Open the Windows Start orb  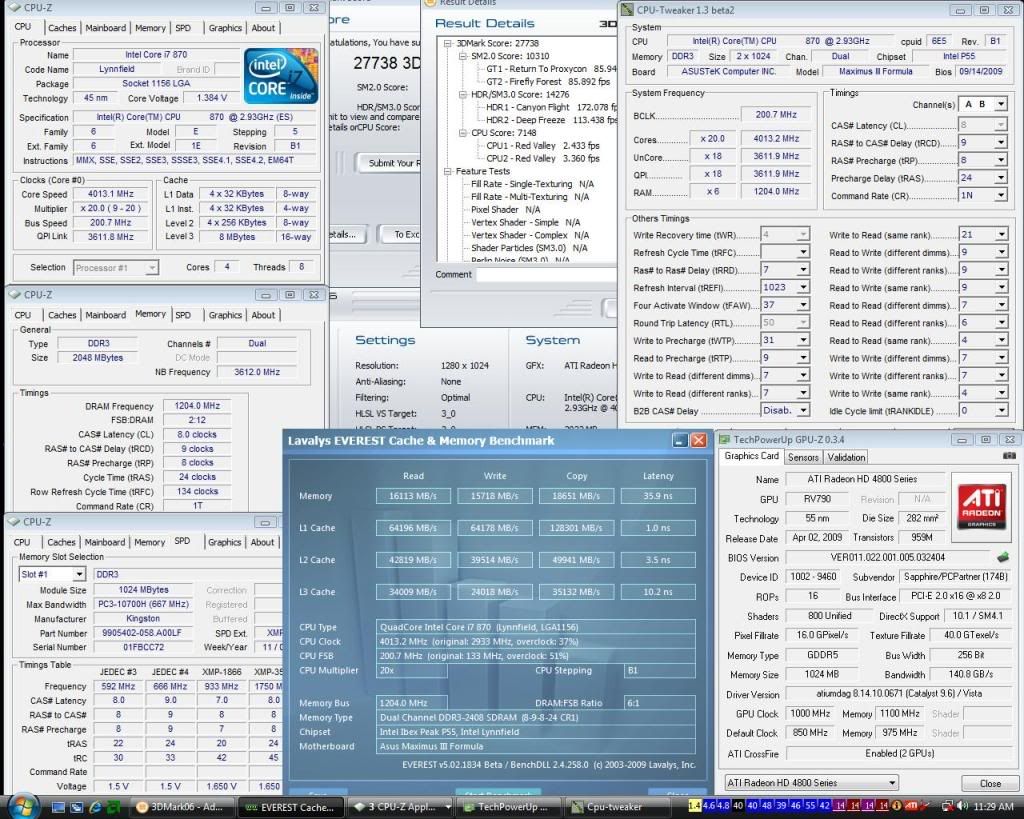[24, 806]
